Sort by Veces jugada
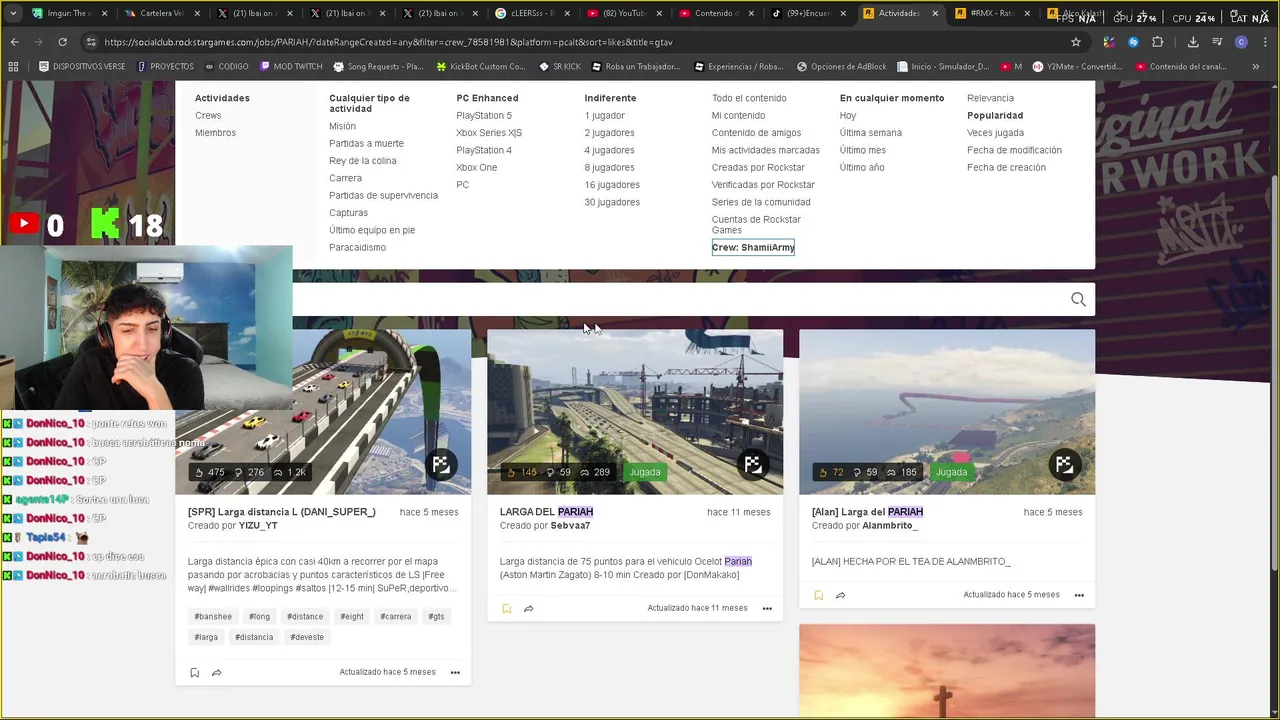This screenshot has width=1280, height=720. pyautogui.click(x=995, y=133)
